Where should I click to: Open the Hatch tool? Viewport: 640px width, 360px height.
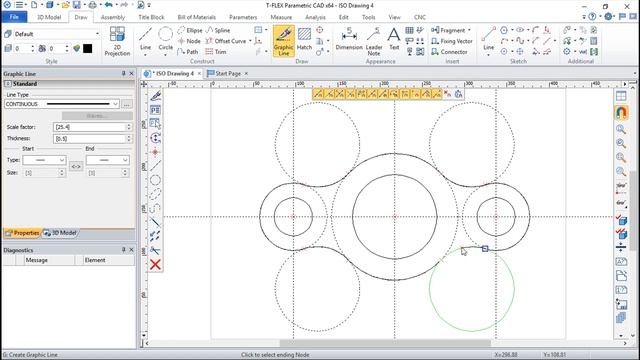tap(304, 39)
